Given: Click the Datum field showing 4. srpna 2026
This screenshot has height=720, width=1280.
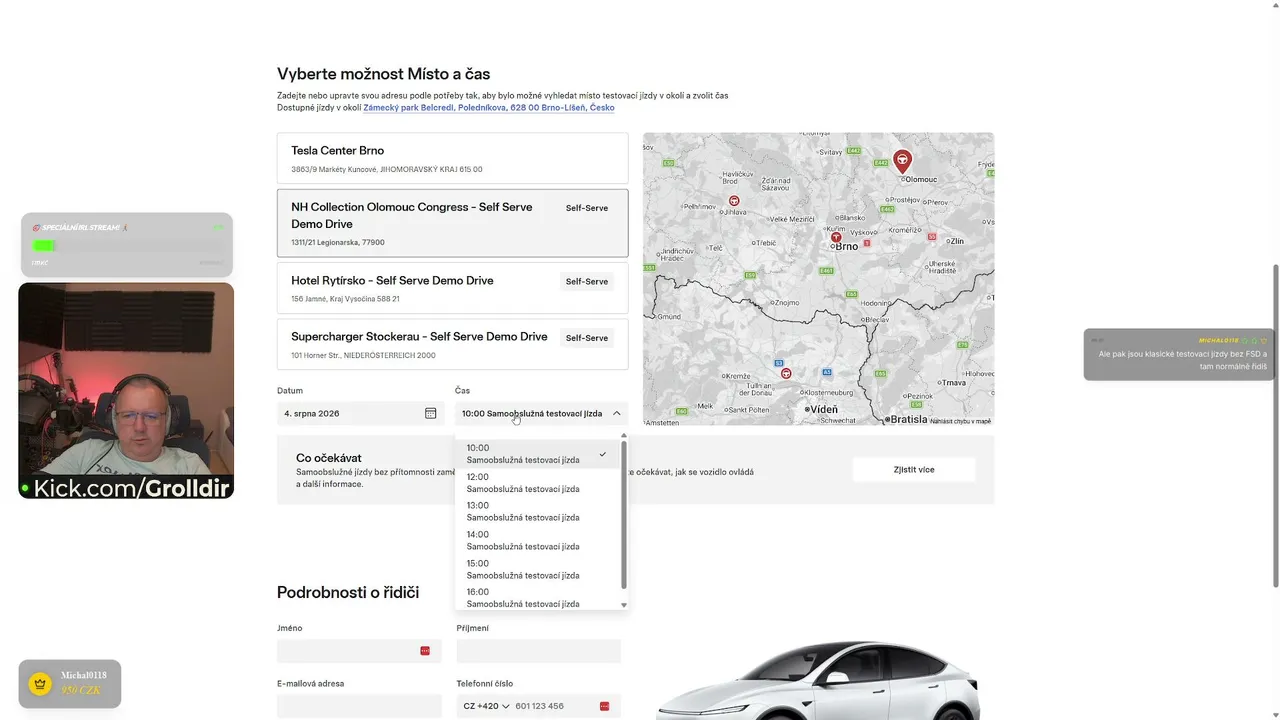Looking at the screenshot, I should [361, 413].
